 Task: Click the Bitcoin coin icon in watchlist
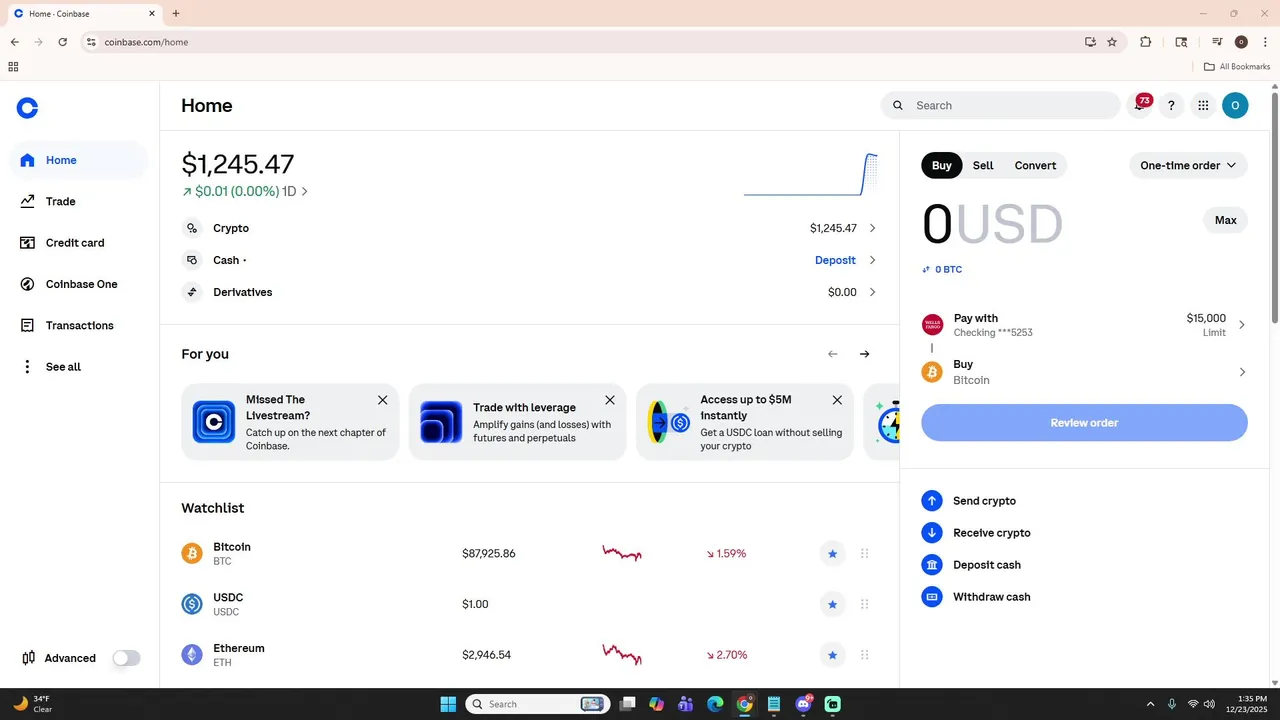coord(192,554)
